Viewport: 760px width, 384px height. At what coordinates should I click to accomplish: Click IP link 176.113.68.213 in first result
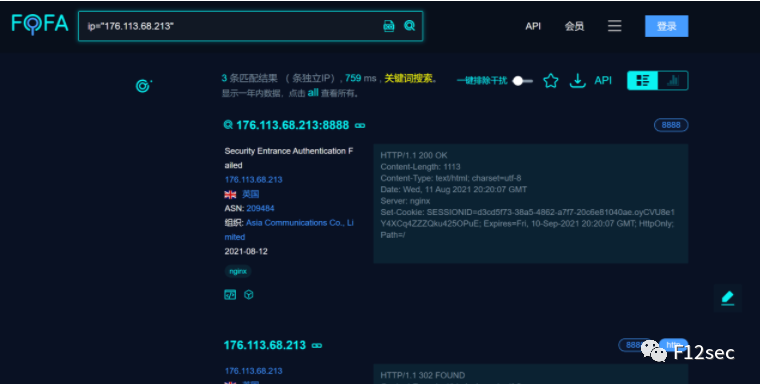coord(253,179)
